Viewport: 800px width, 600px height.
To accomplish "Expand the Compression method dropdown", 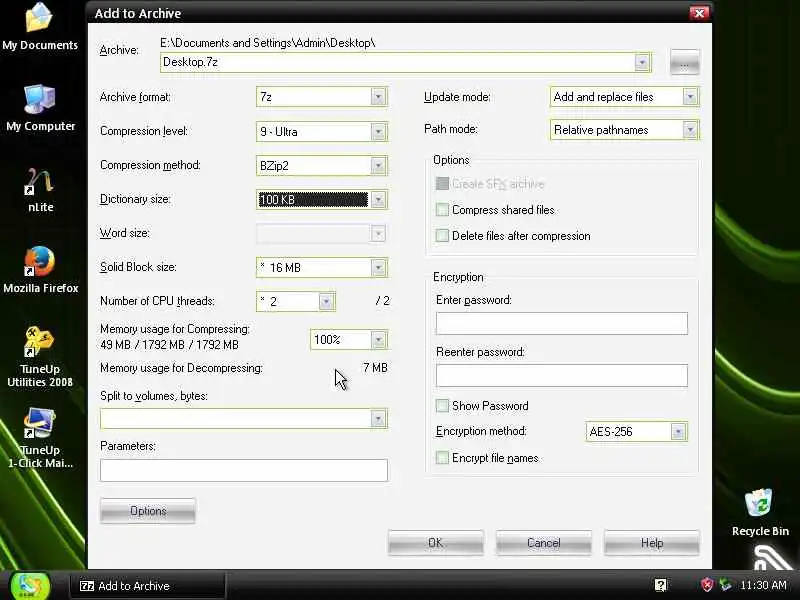I will (x=378, y=165).
